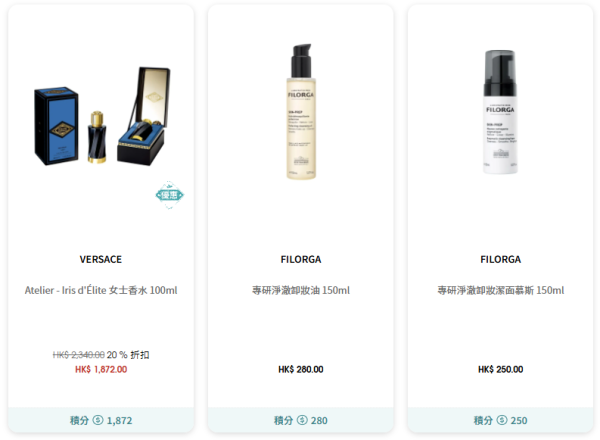Open the Filorga cleansing oil bottle image

(x=301, y=111)
